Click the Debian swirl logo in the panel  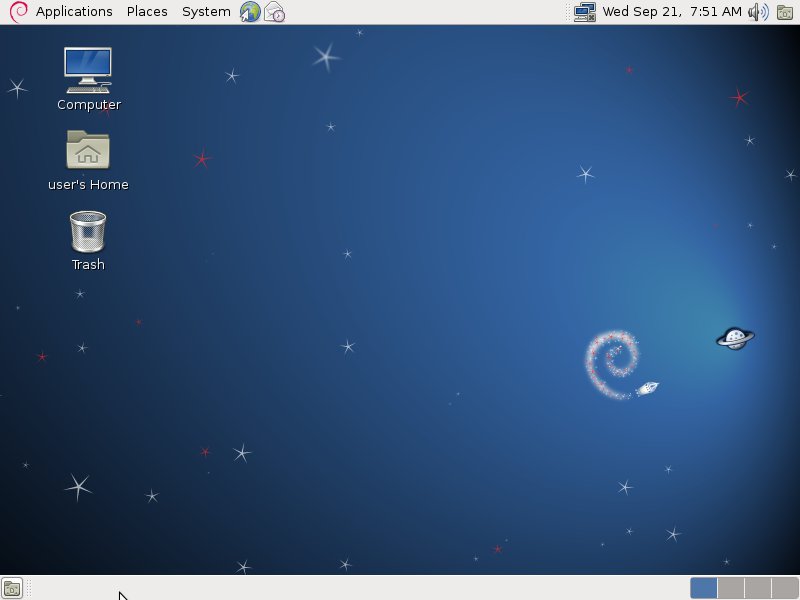click(x=18, y=12)
